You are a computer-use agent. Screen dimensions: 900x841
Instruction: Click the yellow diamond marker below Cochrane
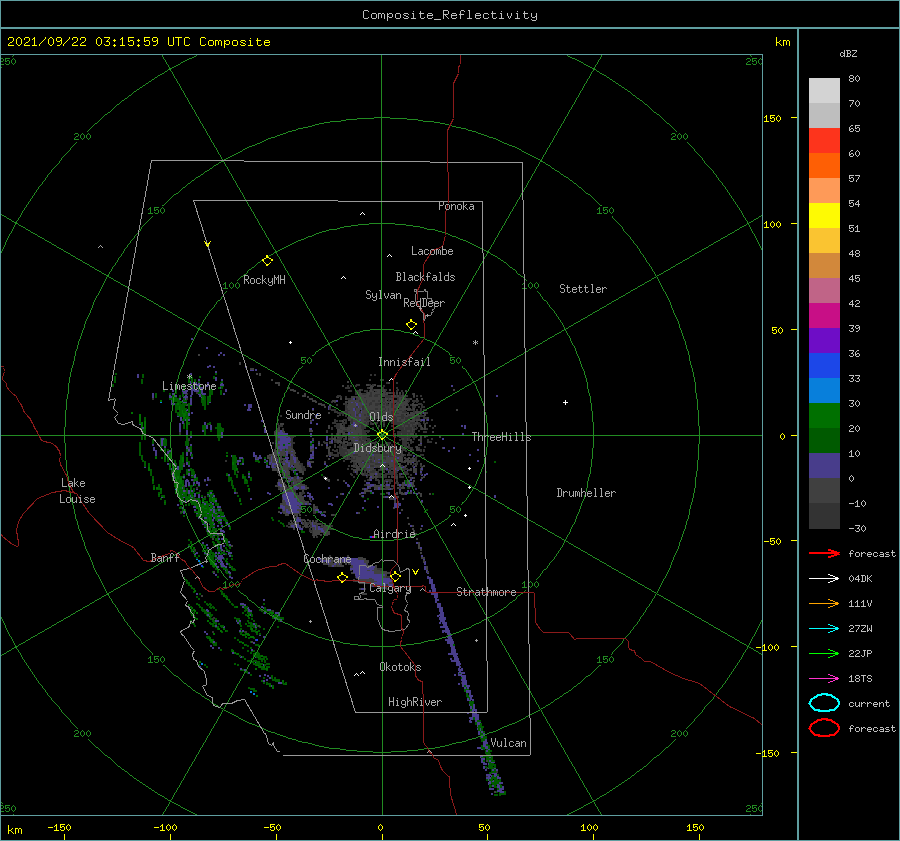point(343,578)
